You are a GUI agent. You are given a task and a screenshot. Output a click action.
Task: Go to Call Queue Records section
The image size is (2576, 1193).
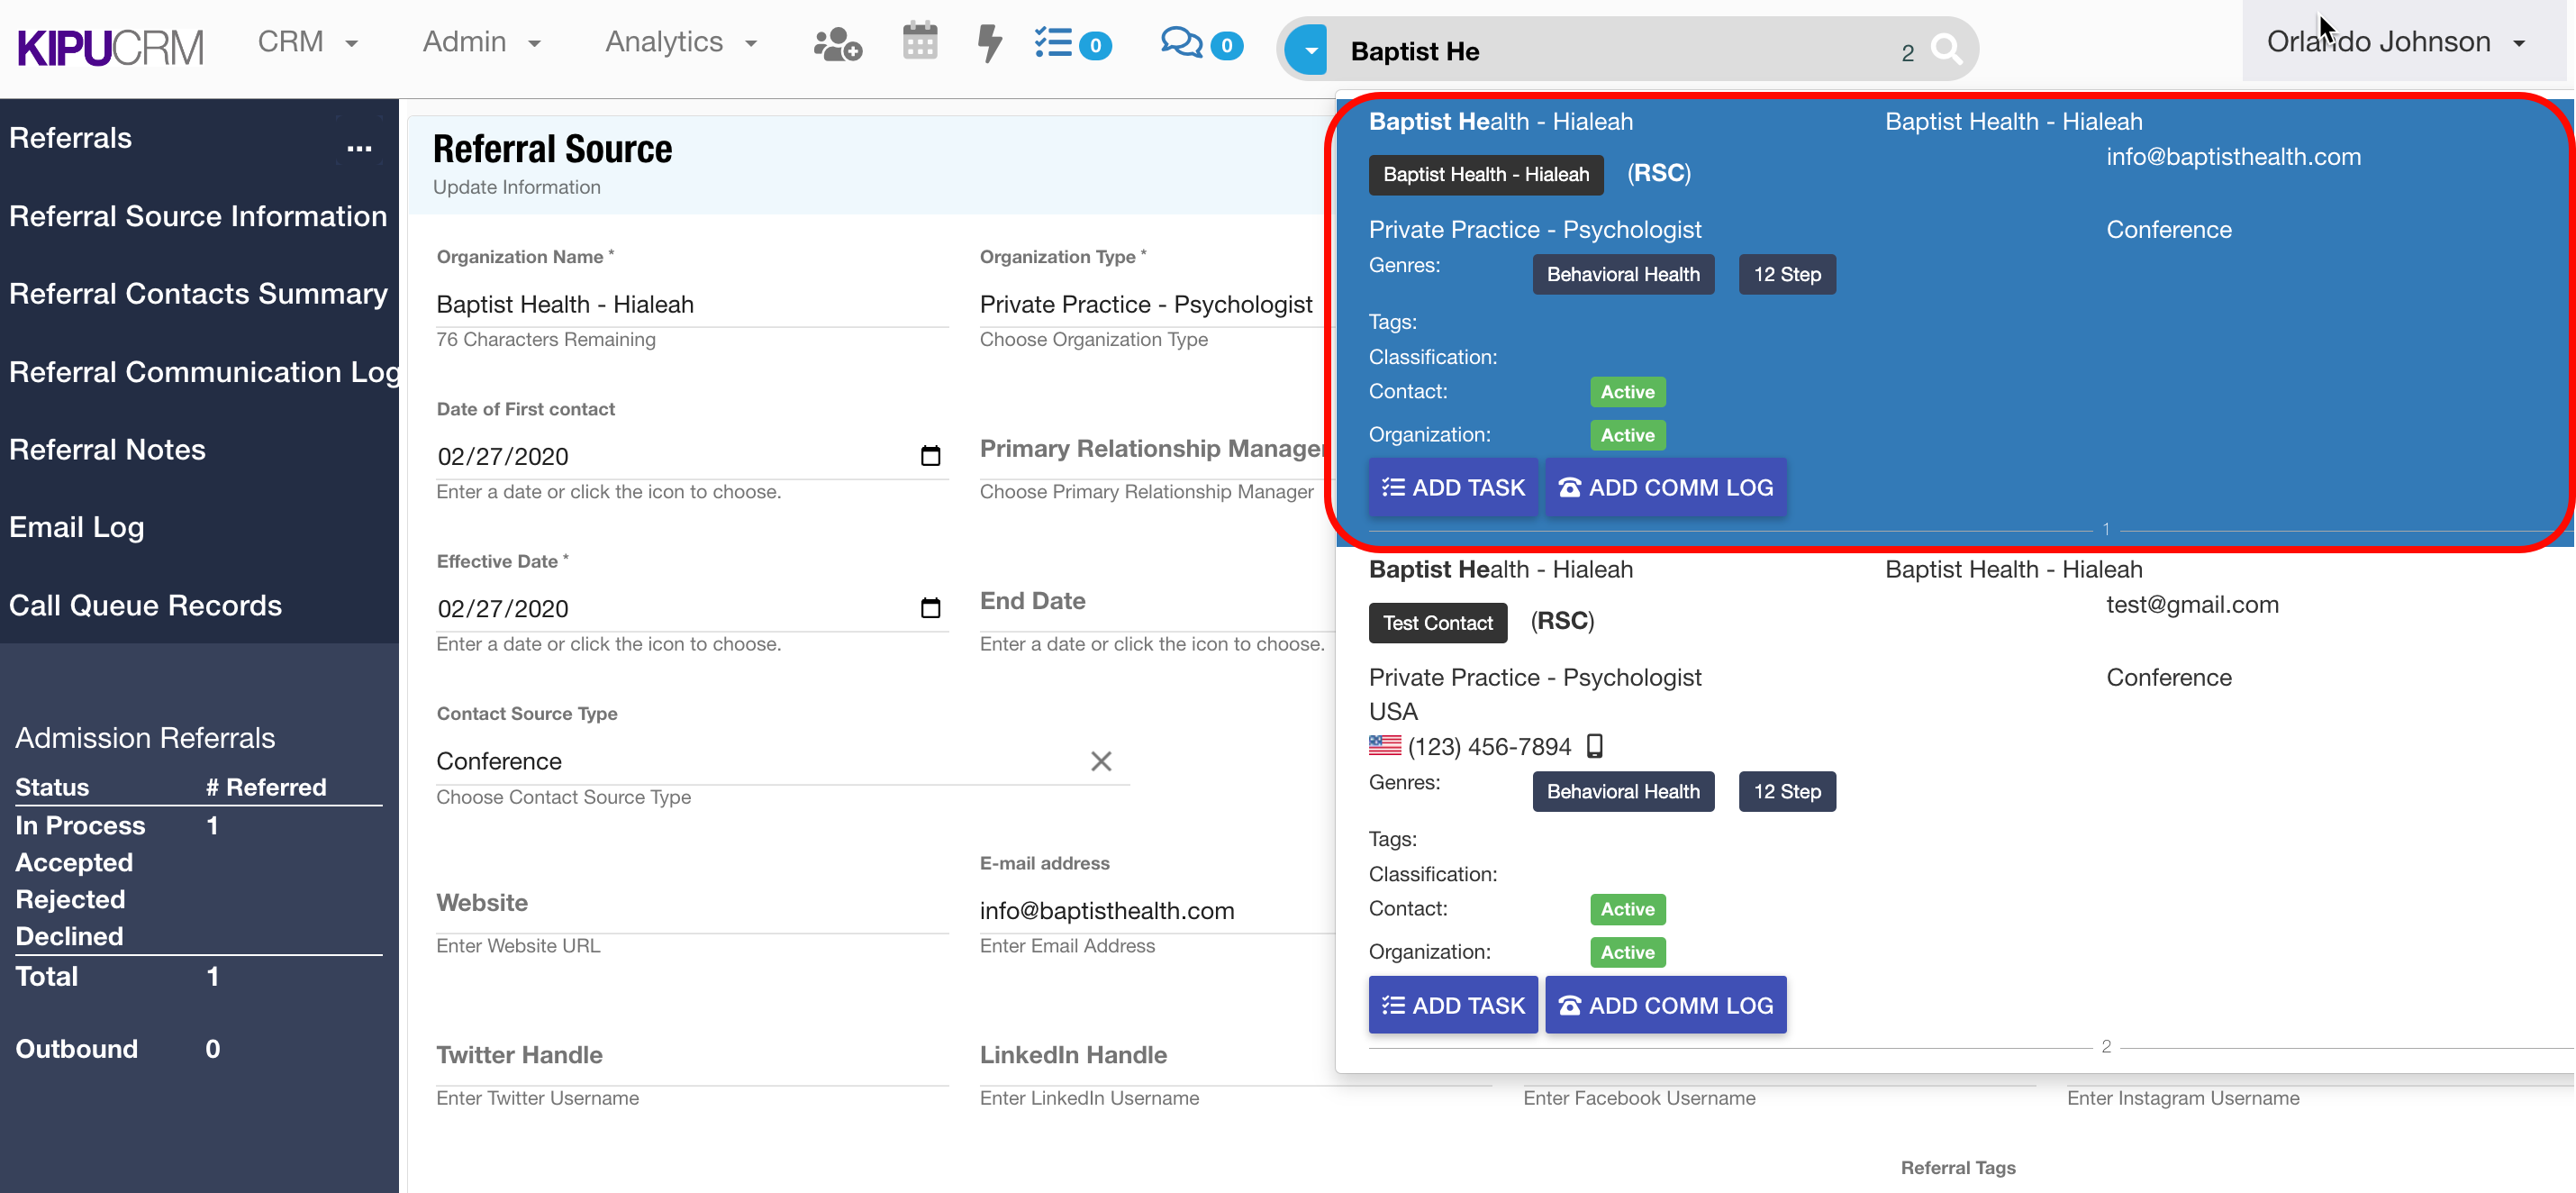click(x=146, y=605)
